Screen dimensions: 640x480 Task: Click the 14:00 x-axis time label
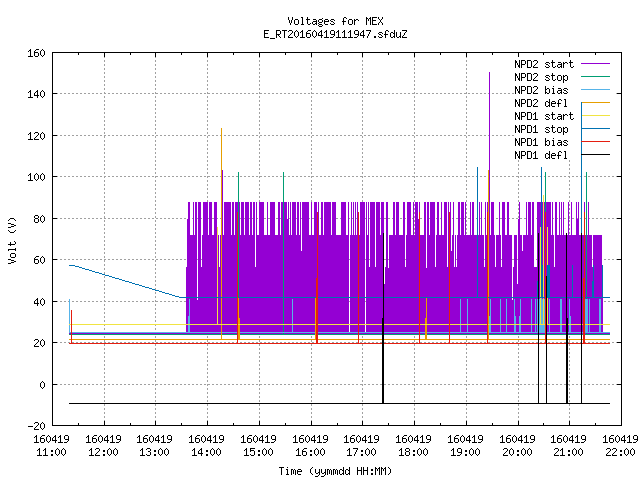coord(207,452)
